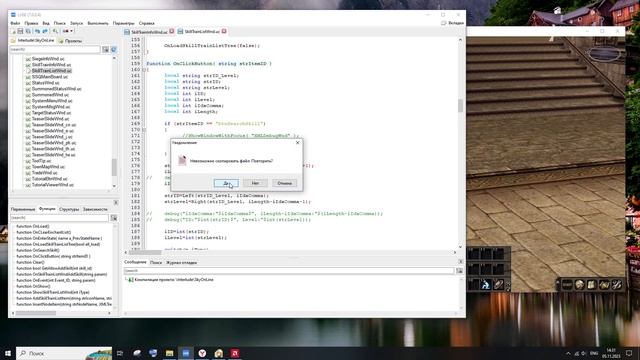The height and width of the screenshot is (360, 640).
Task: Switch to the Журнал отладки tab
Action: tap(181, 263)
